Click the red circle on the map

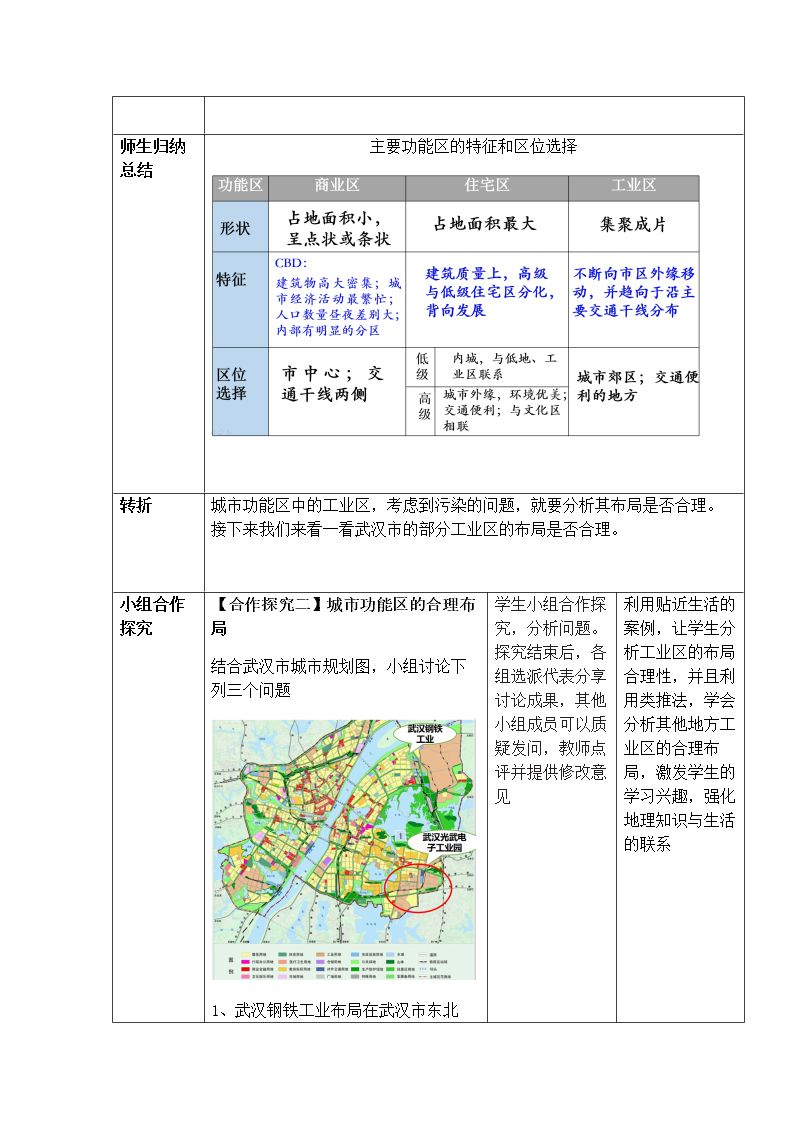(x=417, y=888)
